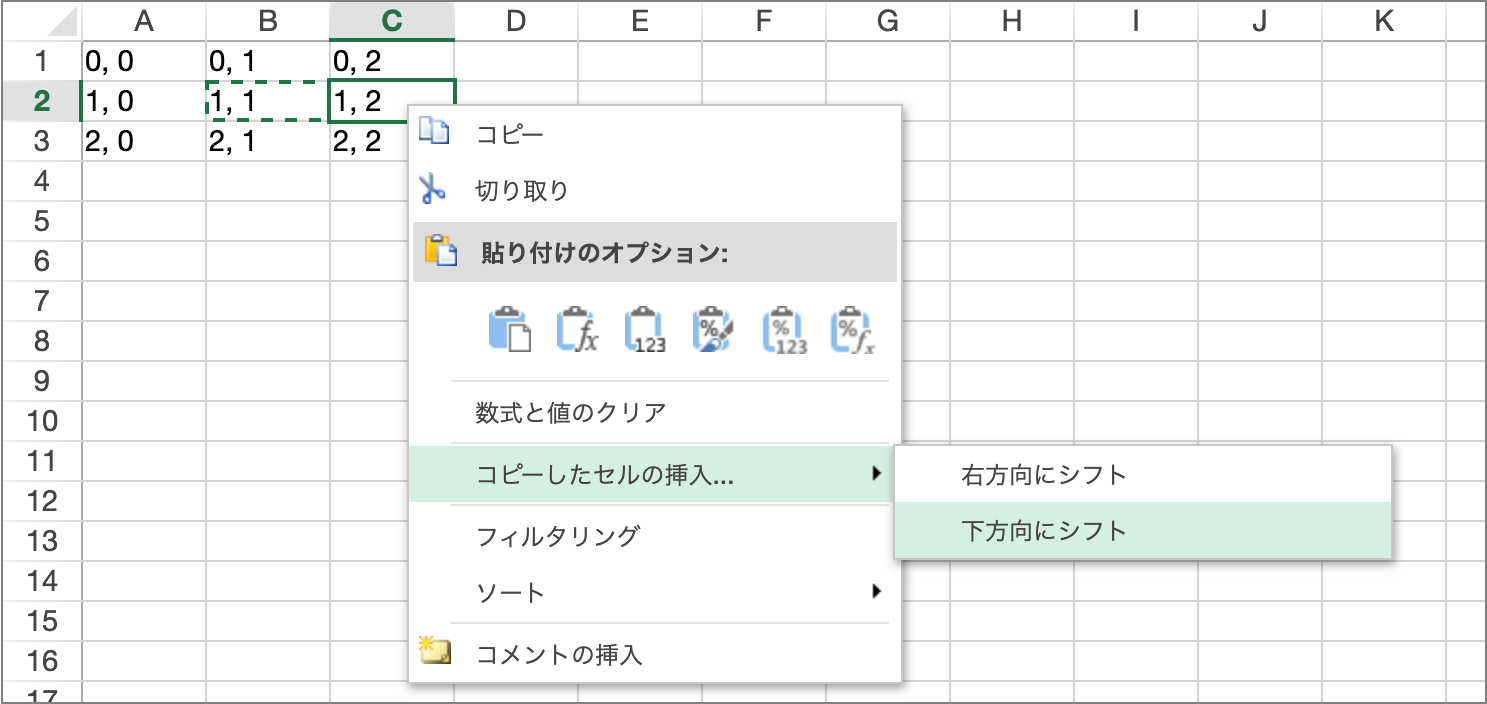
Task: Click copied cell containing "1, 1"
Action: pos(268,101)
